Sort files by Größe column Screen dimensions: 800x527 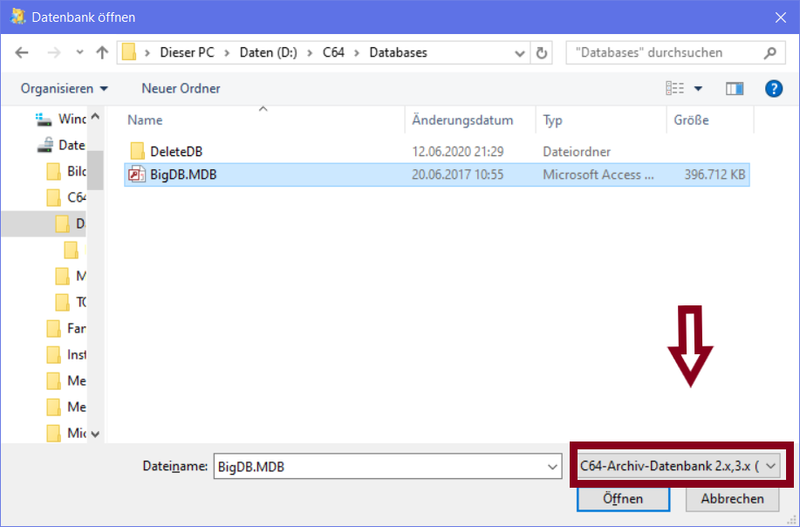691,120
